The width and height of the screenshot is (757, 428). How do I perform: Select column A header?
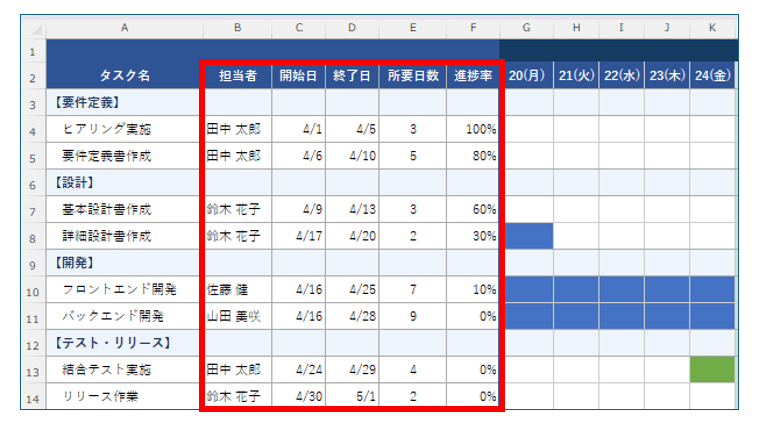tap(124, 28)
